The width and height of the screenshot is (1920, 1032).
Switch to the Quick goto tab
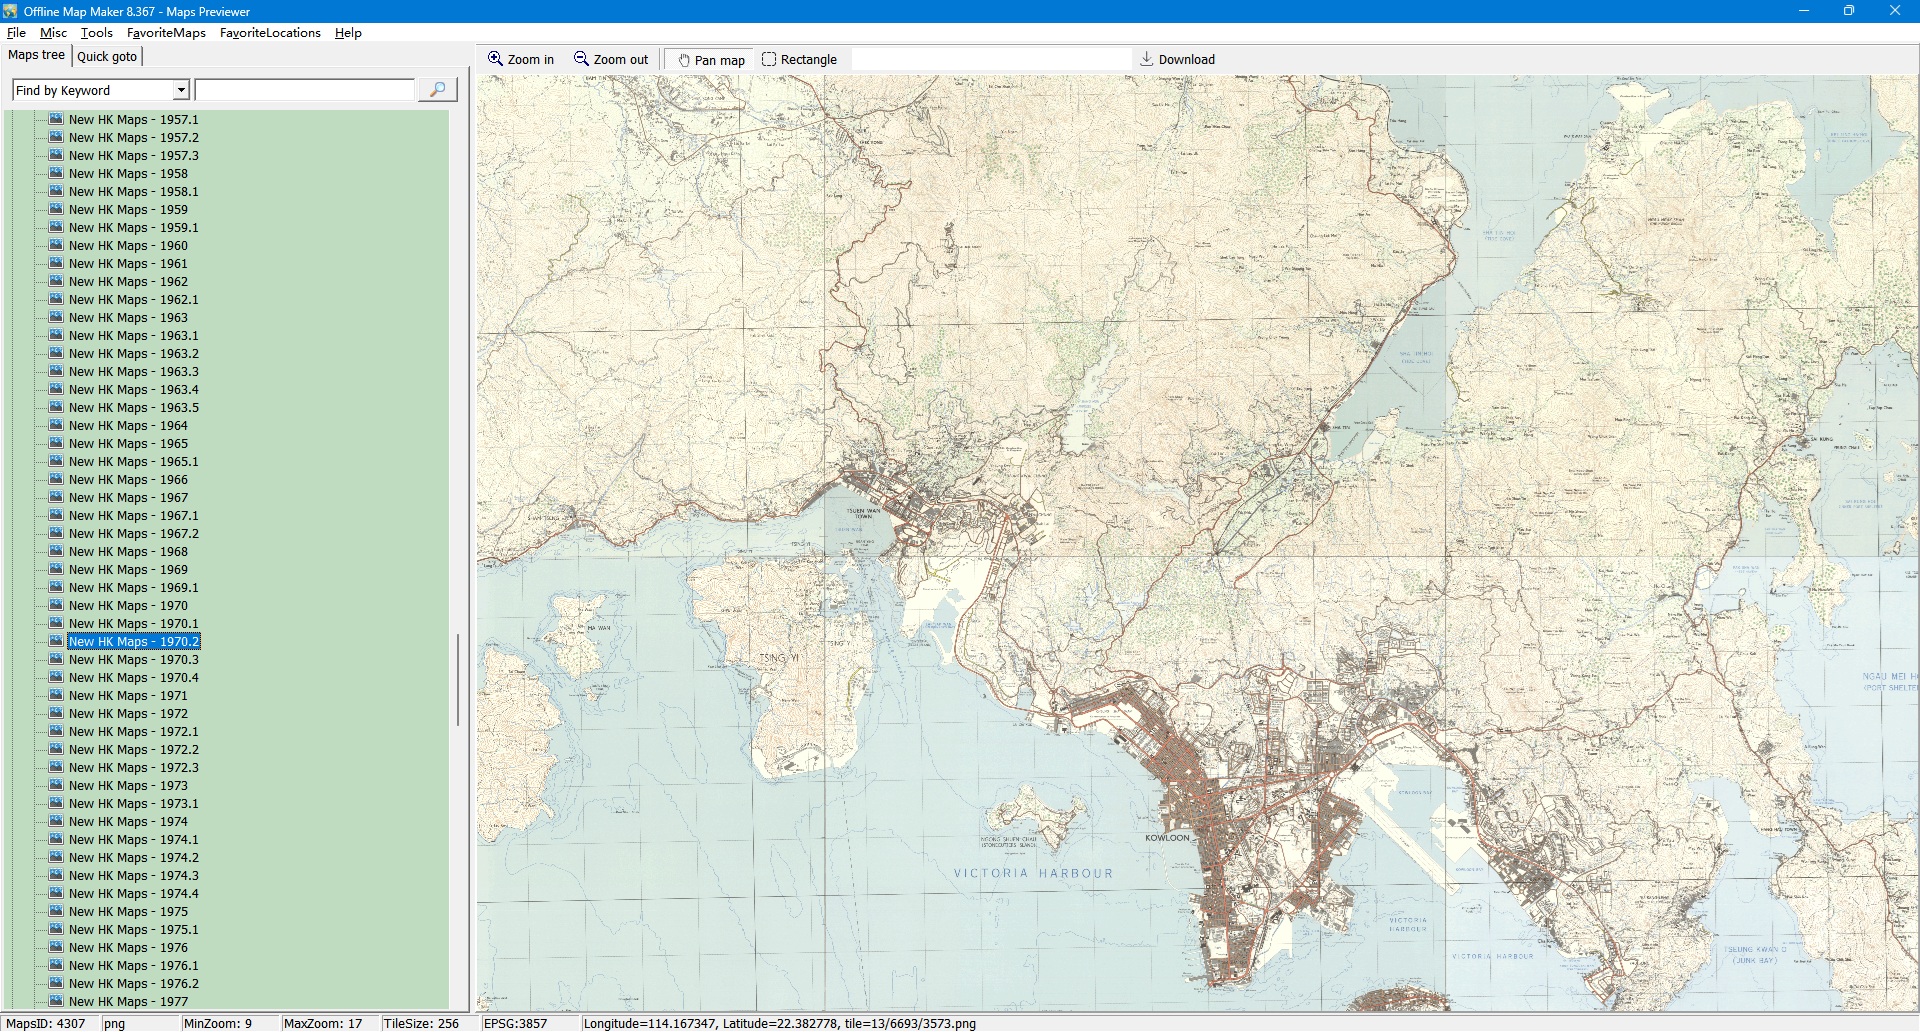pyautogui.click(x=107, y=56)
